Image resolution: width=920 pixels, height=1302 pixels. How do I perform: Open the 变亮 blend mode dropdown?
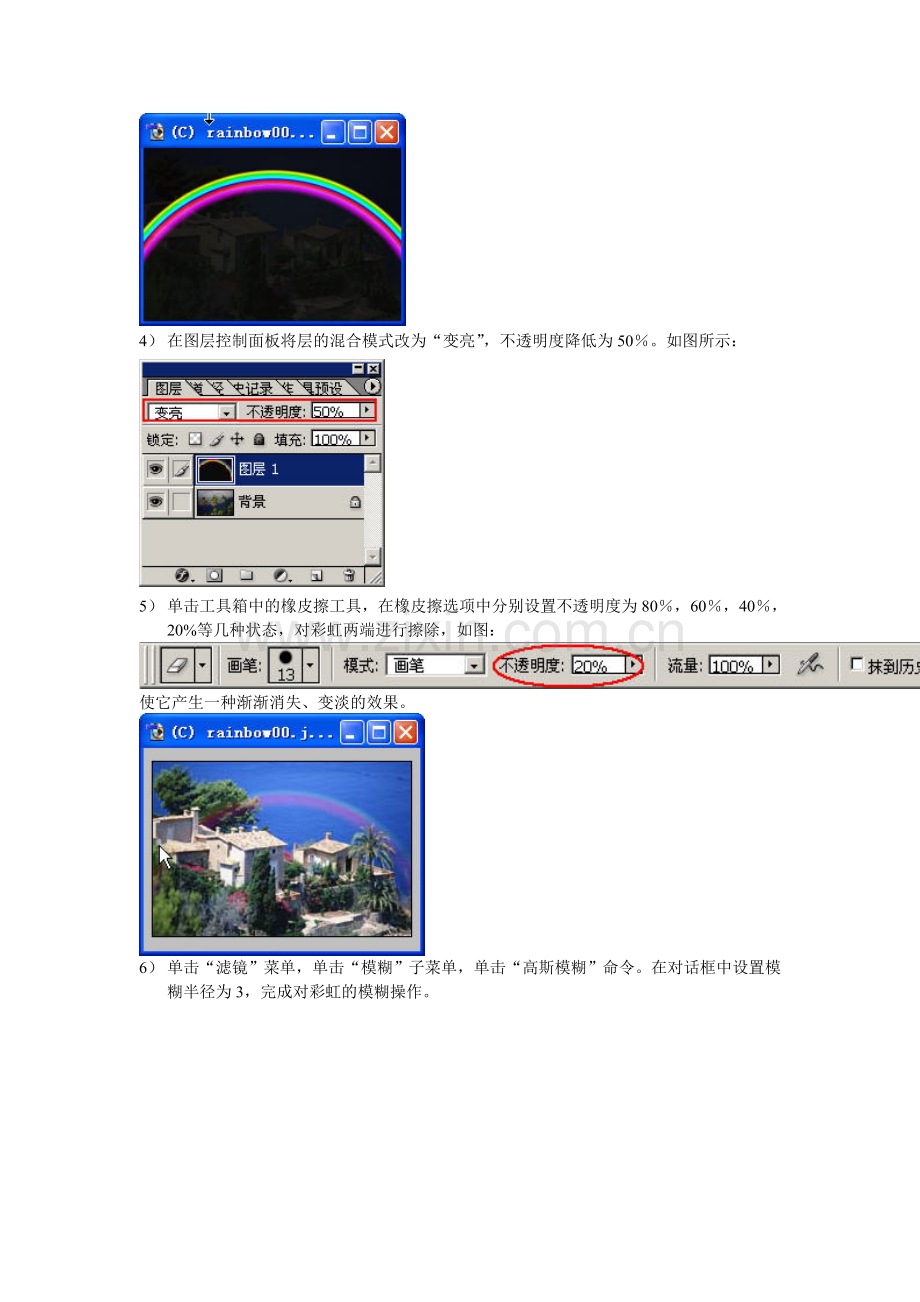coord(226,412)
